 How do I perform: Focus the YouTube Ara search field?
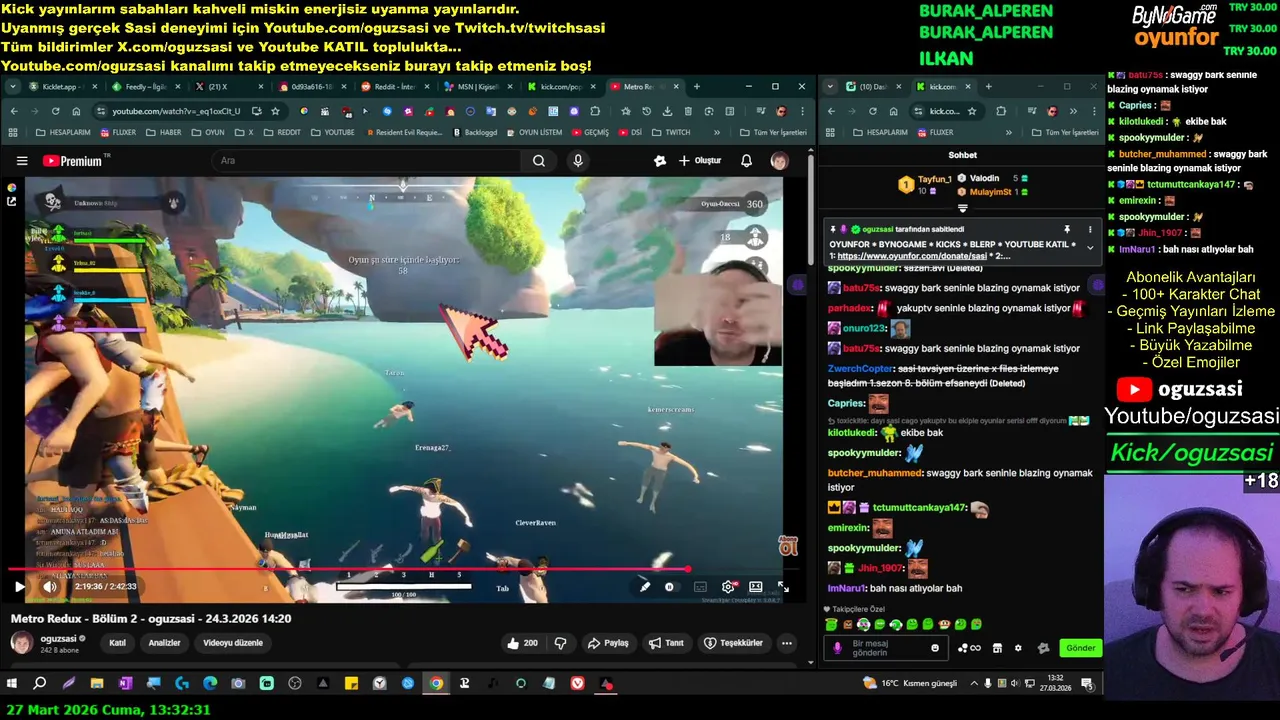[365, 161]
